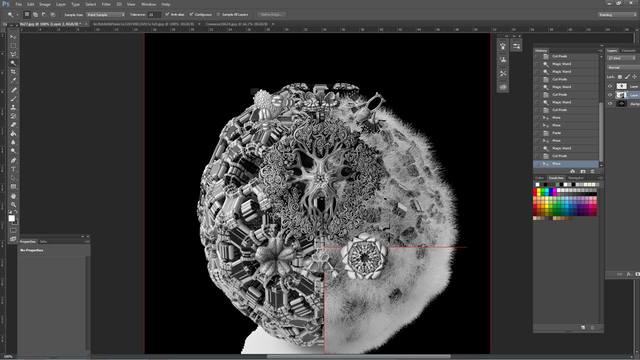
Task: Switch to the Info tab
Action: coord(43,242)
